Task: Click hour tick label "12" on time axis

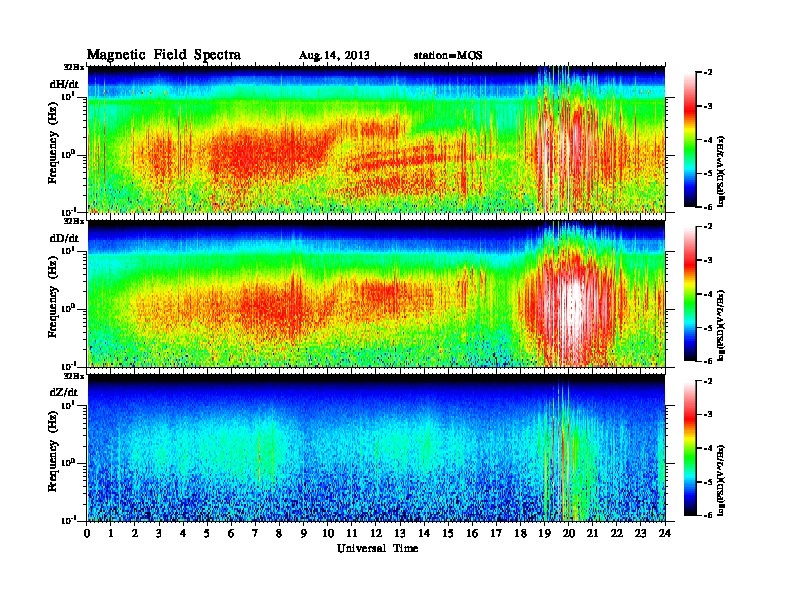Action: (x=376, y=534)
